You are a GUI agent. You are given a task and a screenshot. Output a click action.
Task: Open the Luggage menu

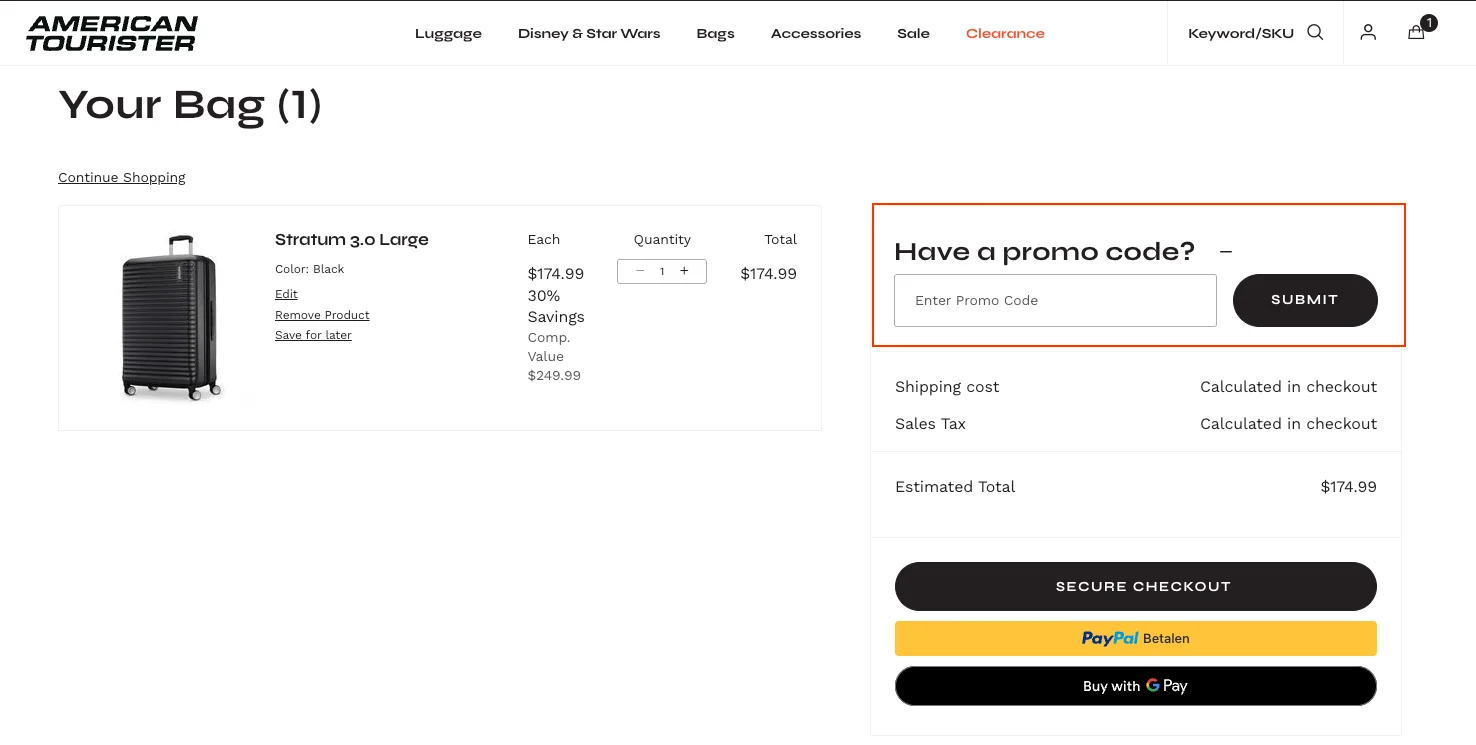448,33
